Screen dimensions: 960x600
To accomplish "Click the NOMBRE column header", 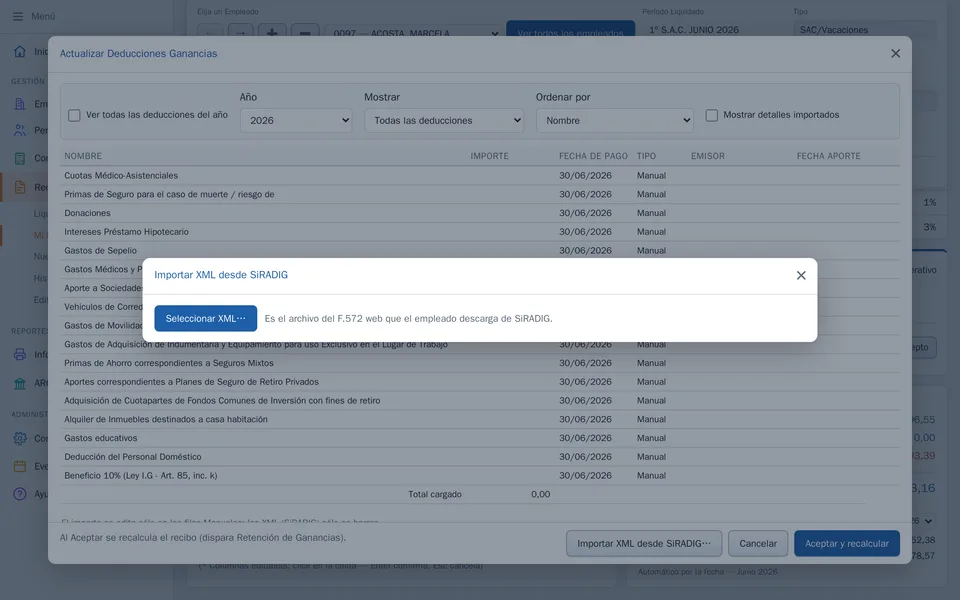I will [x=83, y=156].
